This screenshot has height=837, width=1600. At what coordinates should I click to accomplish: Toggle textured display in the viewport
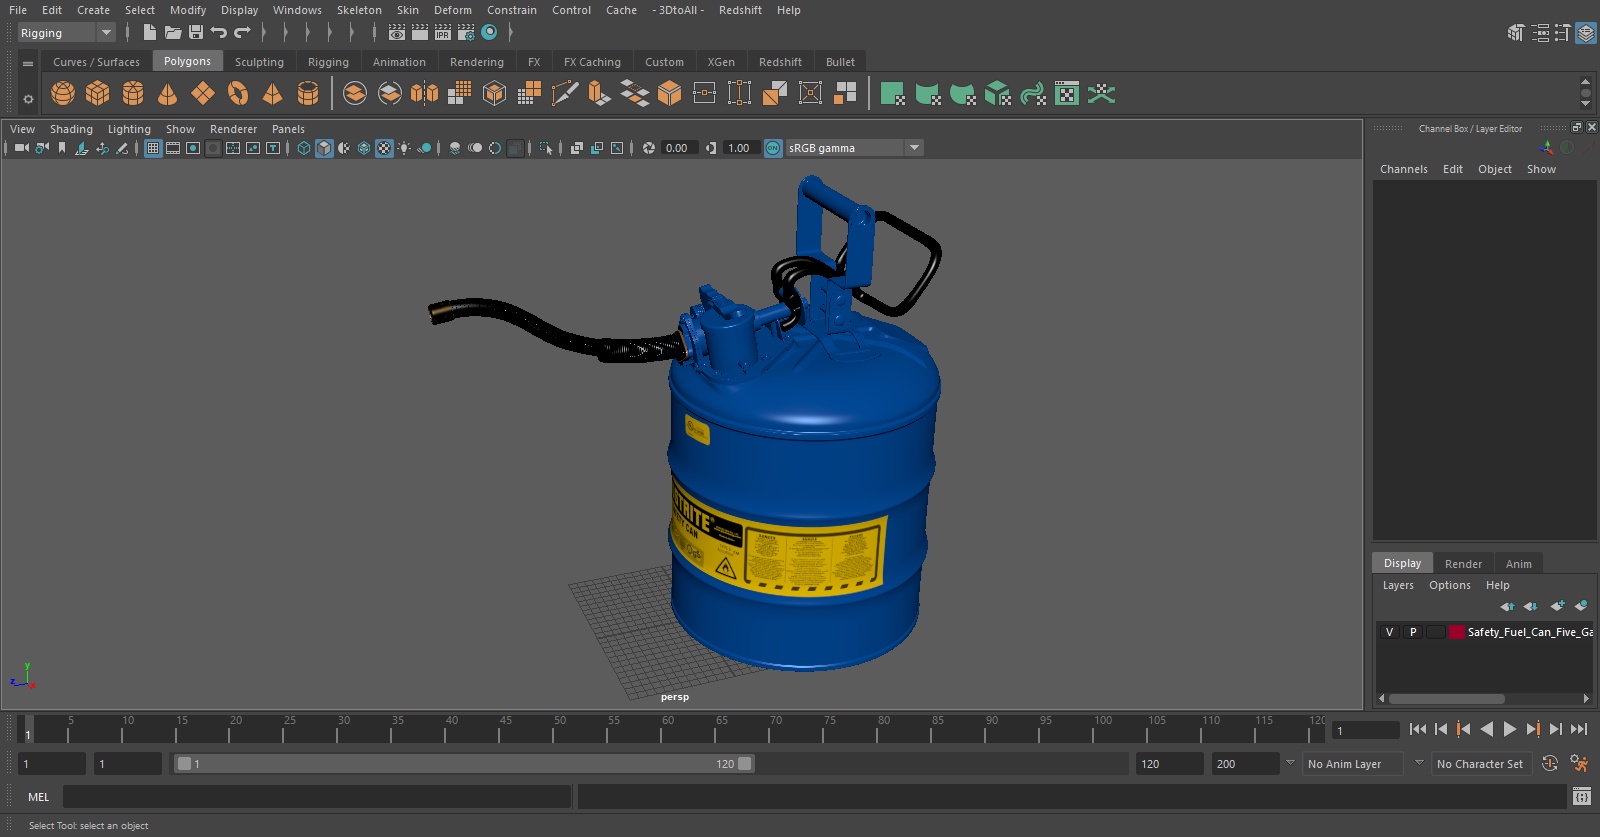tap(384, 148)
